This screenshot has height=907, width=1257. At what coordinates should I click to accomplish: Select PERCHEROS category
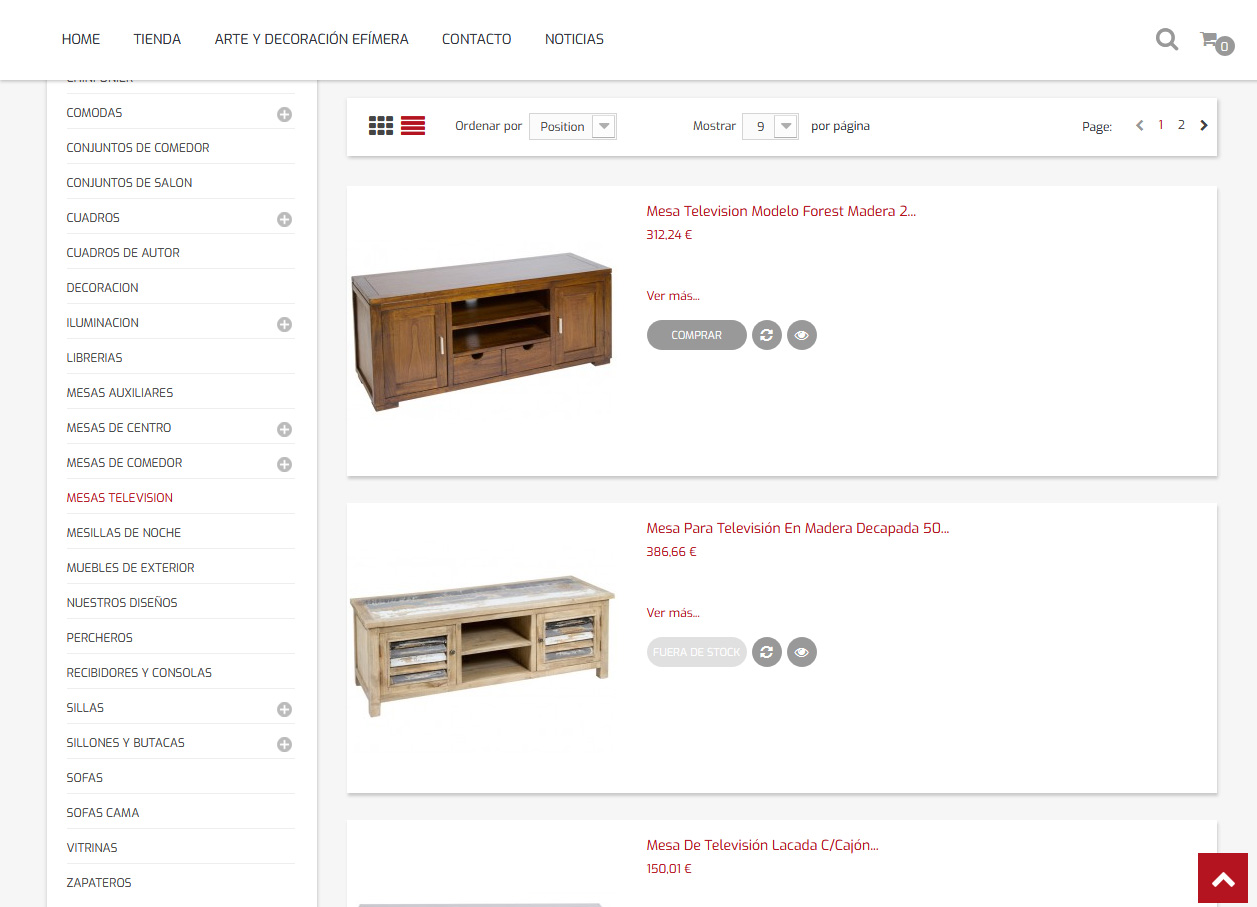(99, 638)
